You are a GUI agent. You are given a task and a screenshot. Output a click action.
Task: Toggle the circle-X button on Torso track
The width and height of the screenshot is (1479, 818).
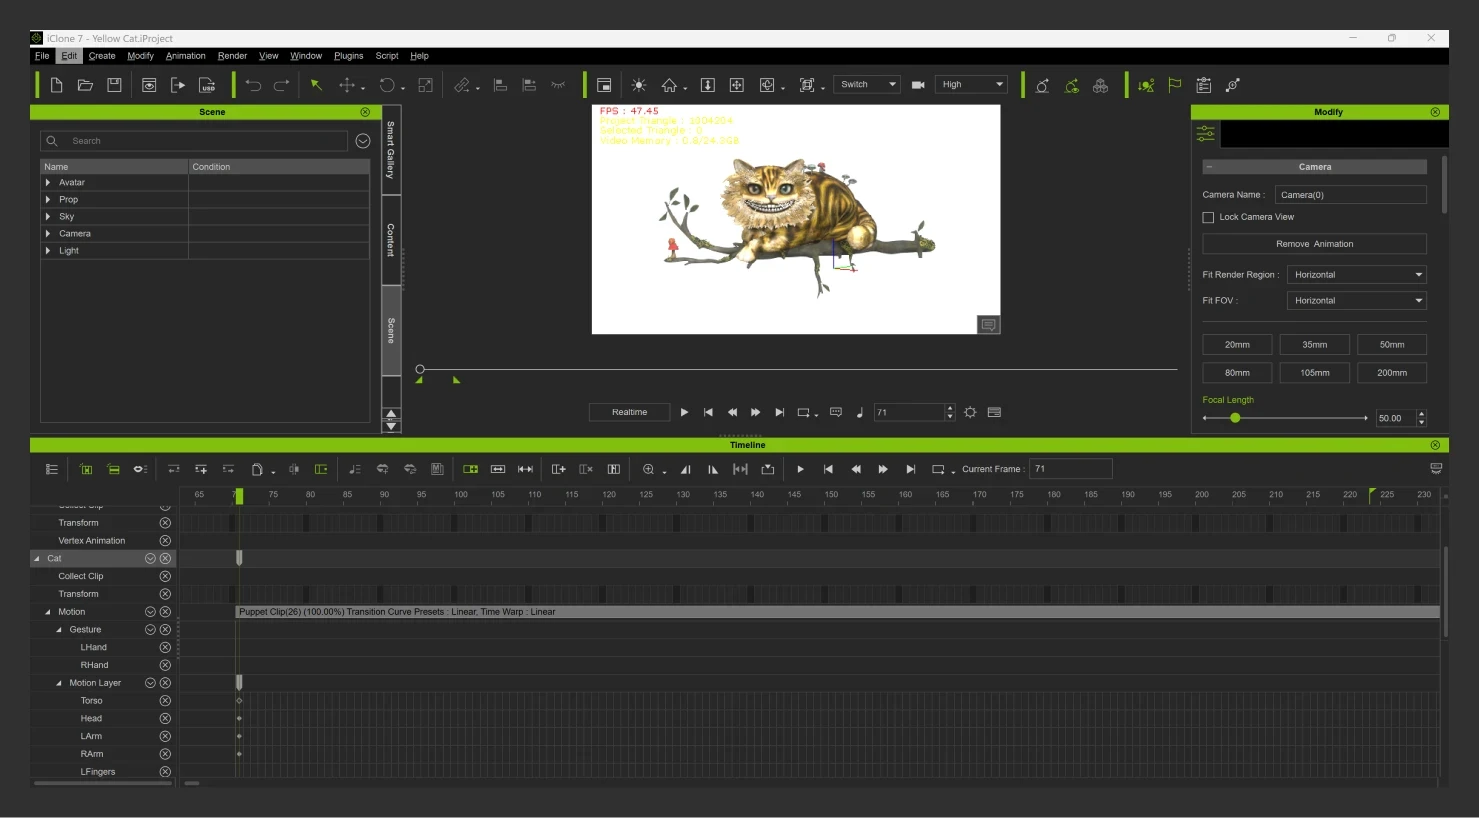click(165, 701)
